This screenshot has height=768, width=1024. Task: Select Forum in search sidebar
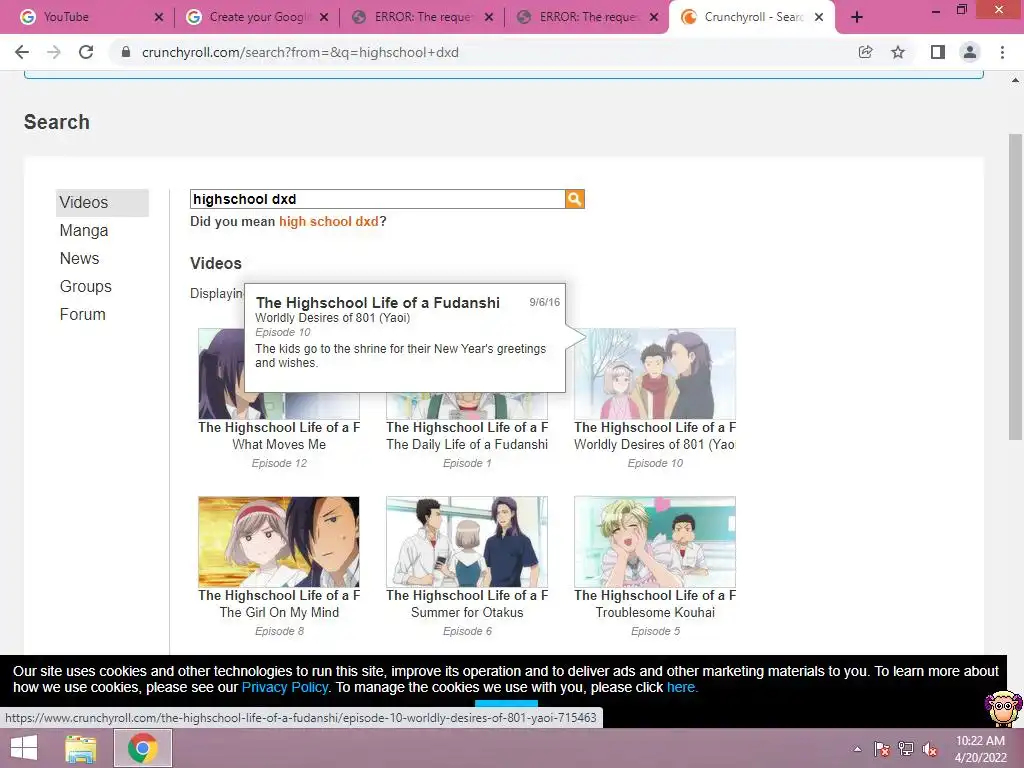pyautogui.click(x=82, y=315)
